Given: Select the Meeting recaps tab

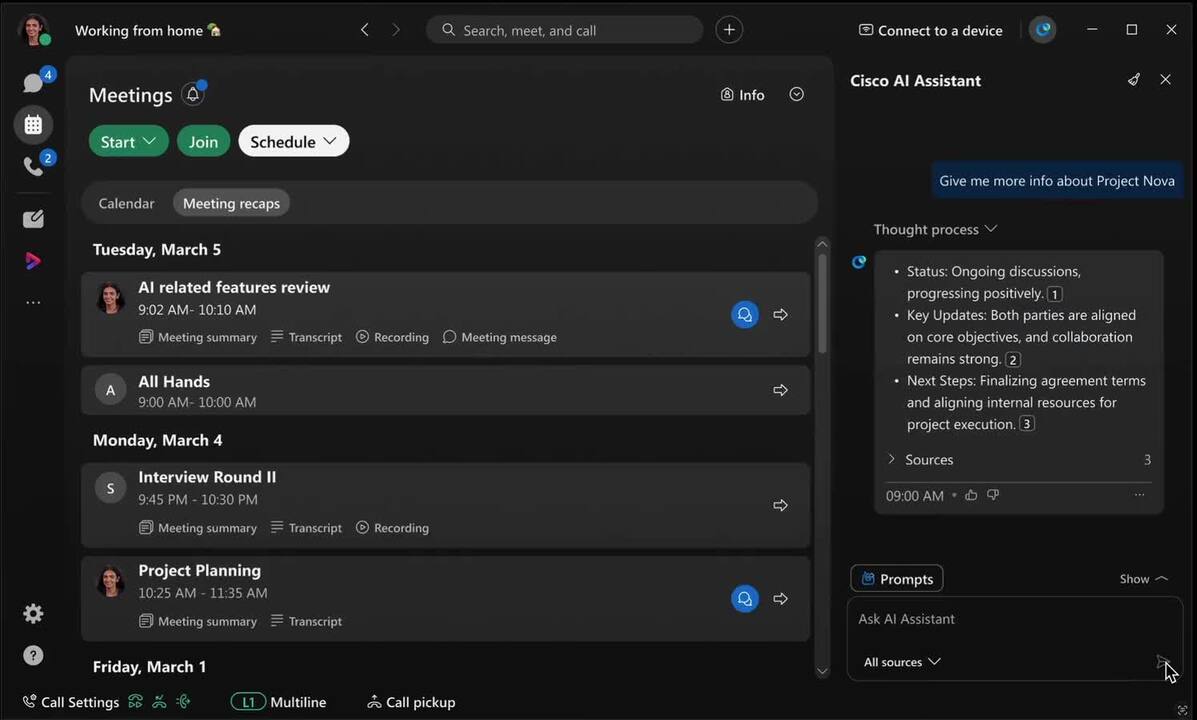Looking at the screenshot, I should 231,203.
